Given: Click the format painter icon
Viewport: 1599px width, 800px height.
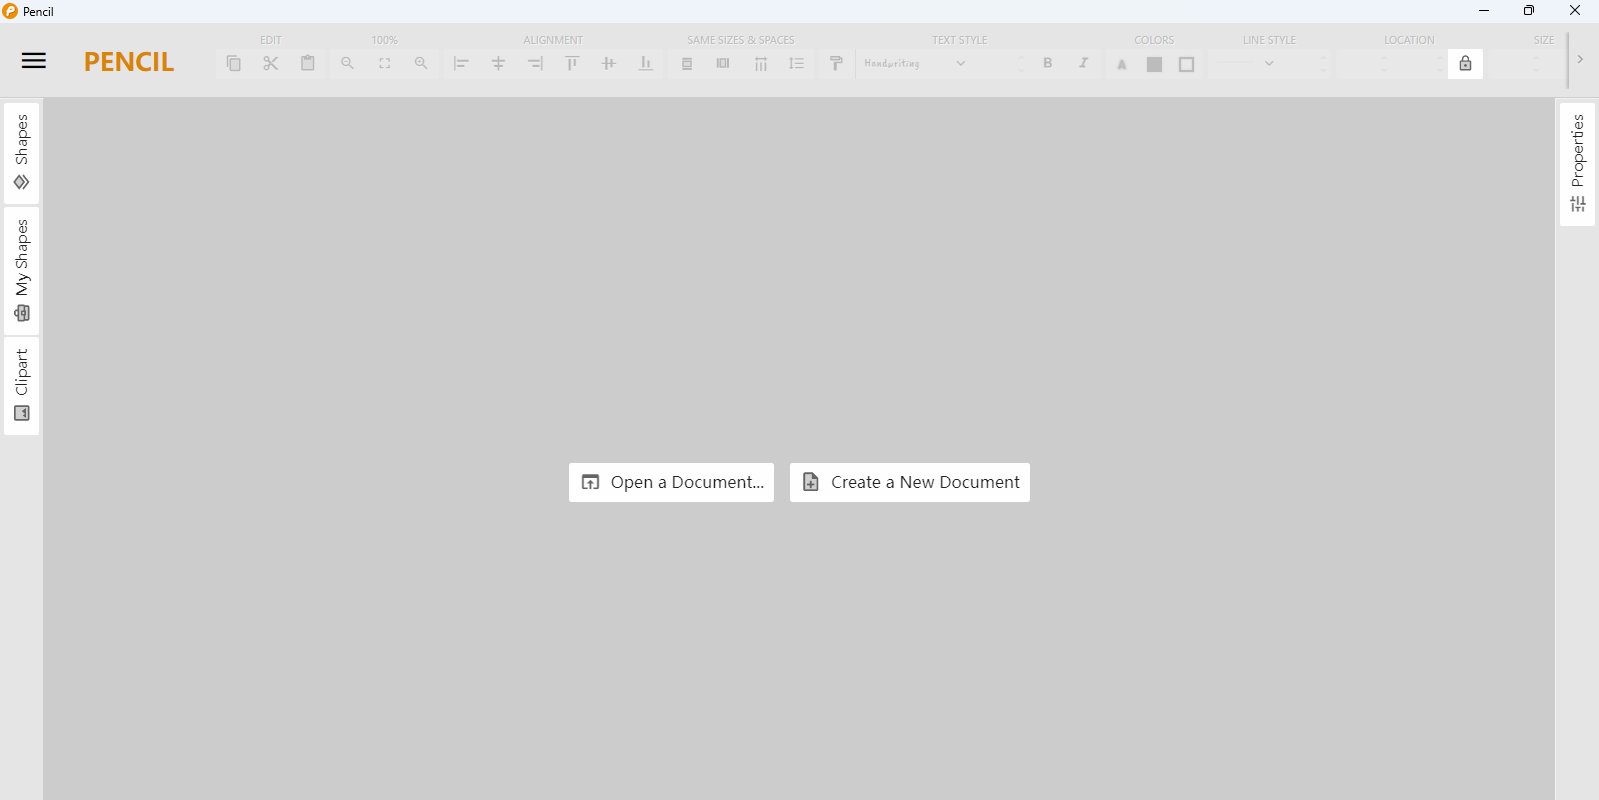Looking at the screenshot, I should 836,63.
